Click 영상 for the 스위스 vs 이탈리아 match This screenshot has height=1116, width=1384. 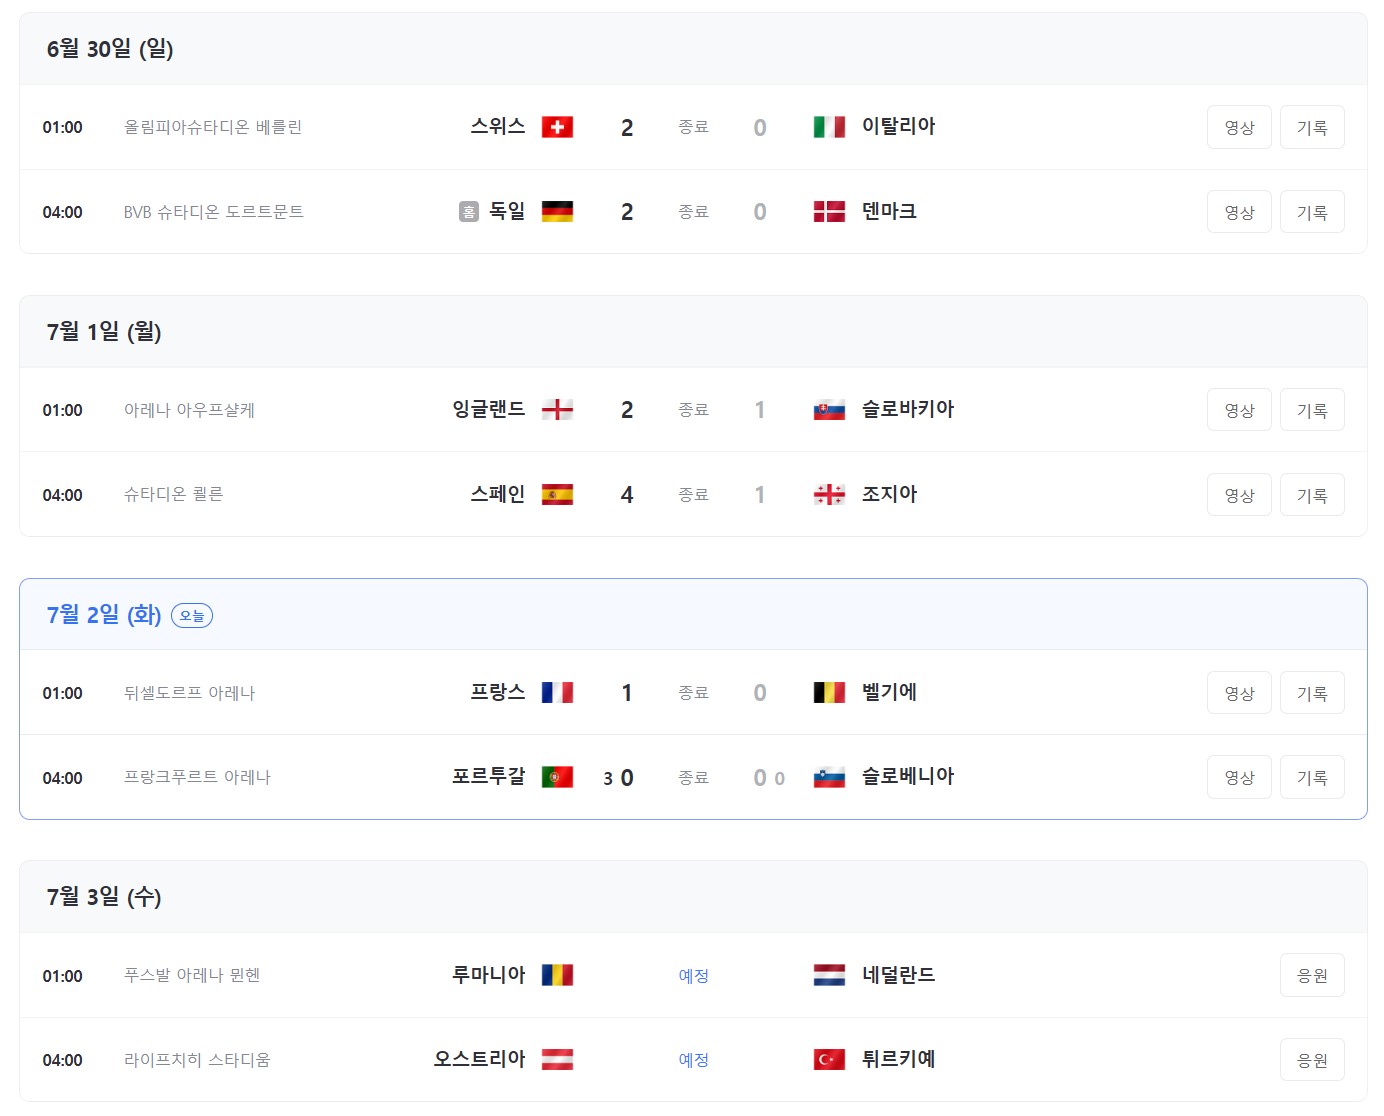1239,127
